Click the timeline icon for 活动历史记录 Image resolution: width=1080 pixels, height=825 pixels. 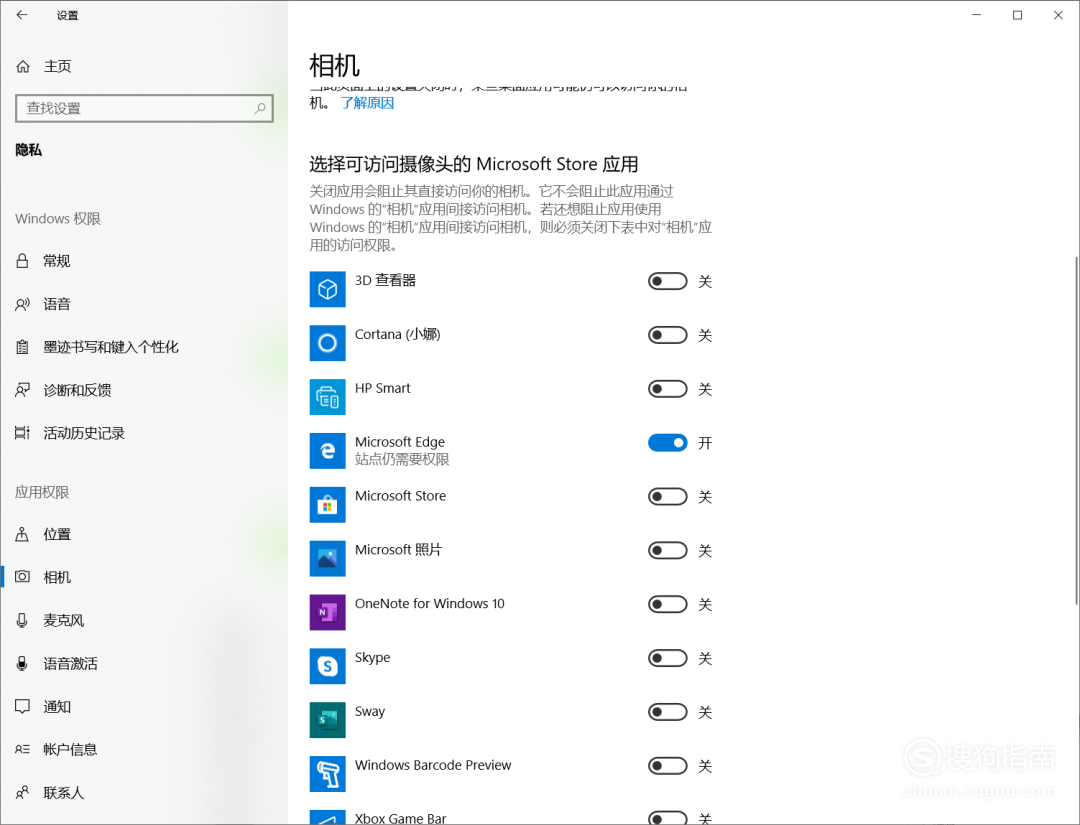click(22, 433)
